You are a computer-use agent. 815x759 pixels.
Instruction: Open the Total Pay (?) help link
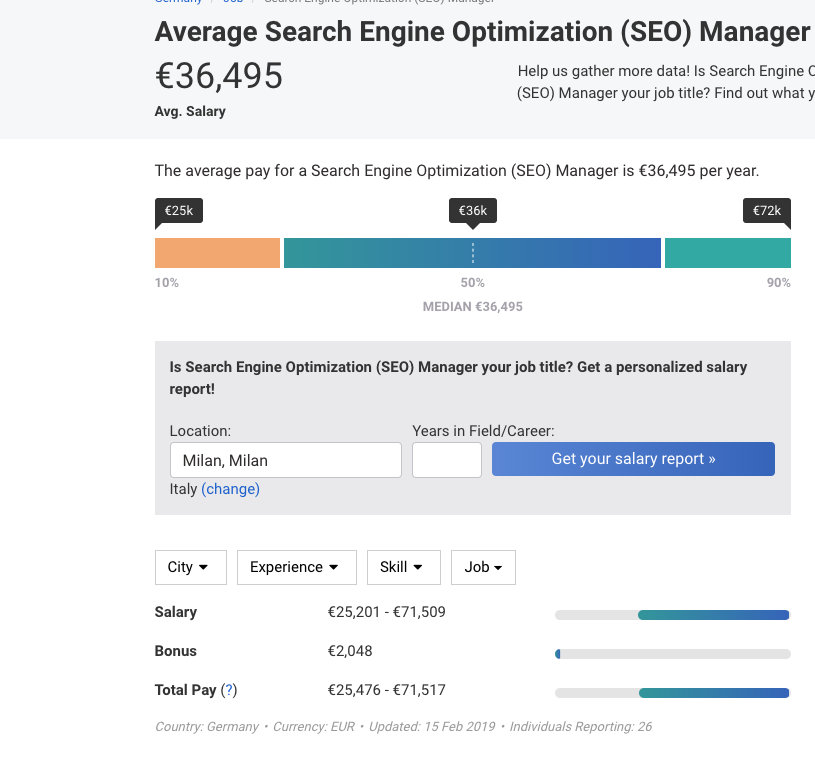(229, 690)
